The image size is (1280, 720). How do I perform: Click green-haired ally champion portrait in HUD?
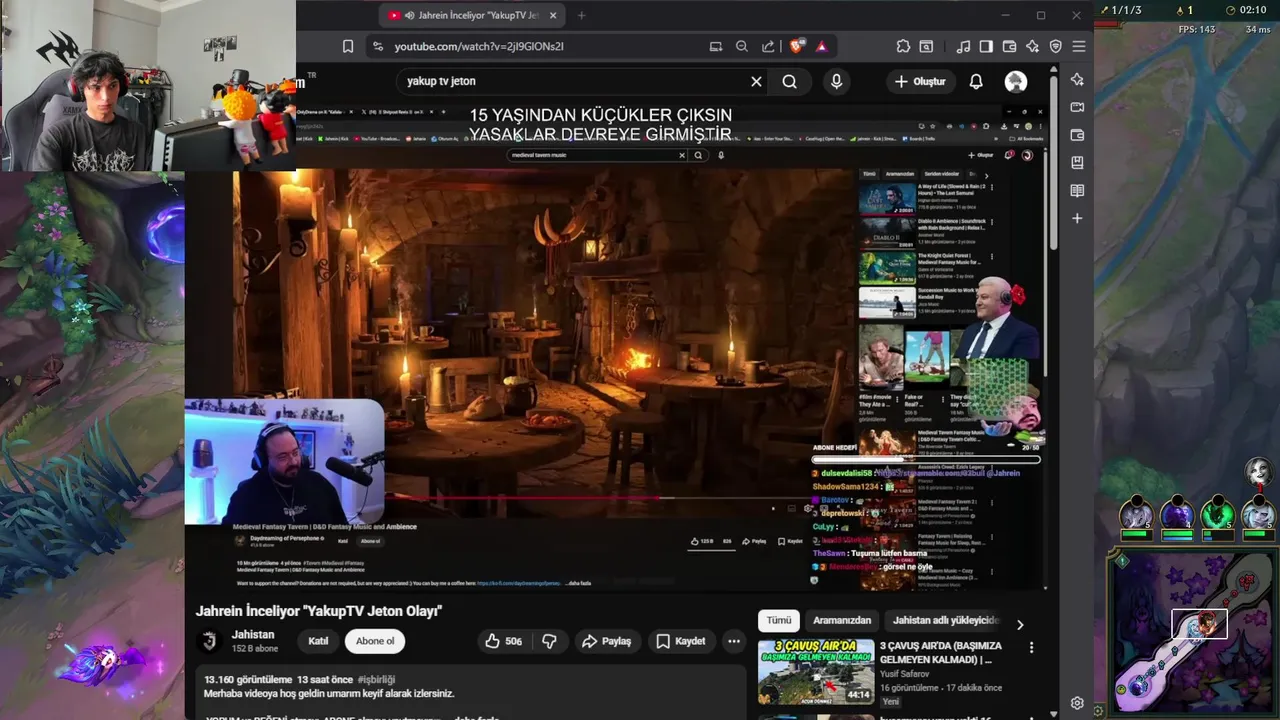[1217, 514]
